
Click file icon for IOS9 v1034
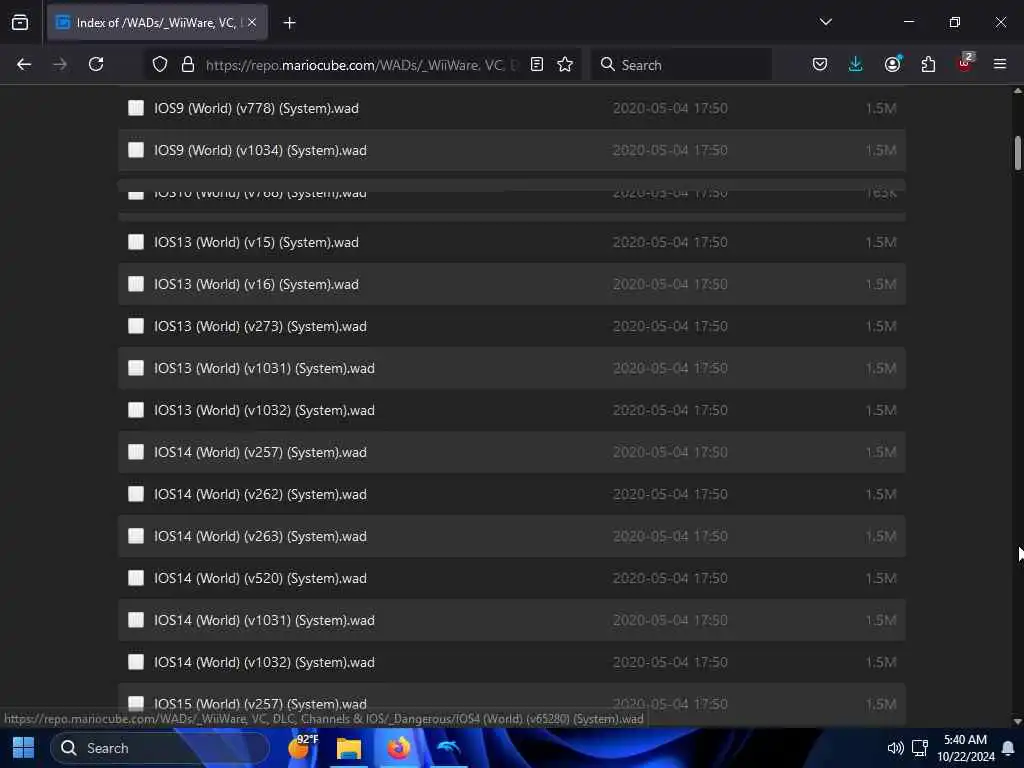136,150
